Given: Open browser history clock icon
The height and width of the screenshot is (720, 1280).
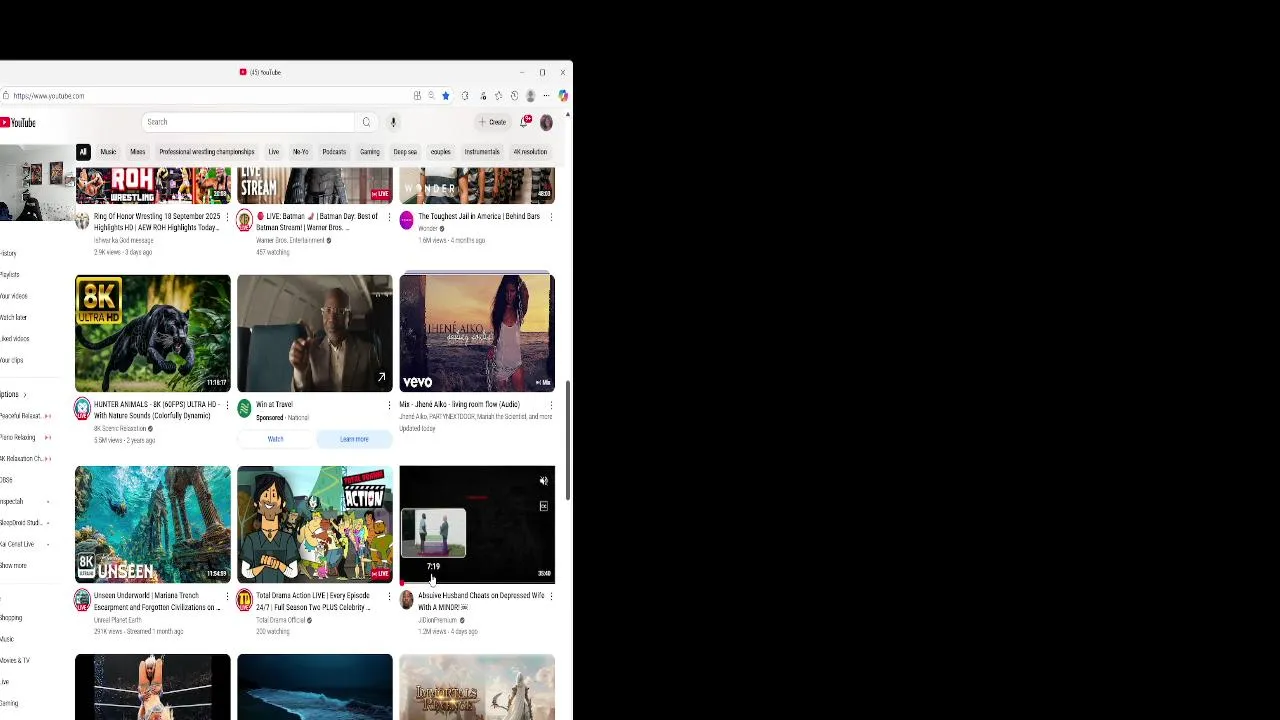Looking at the screenshot, I should [514, 96].
